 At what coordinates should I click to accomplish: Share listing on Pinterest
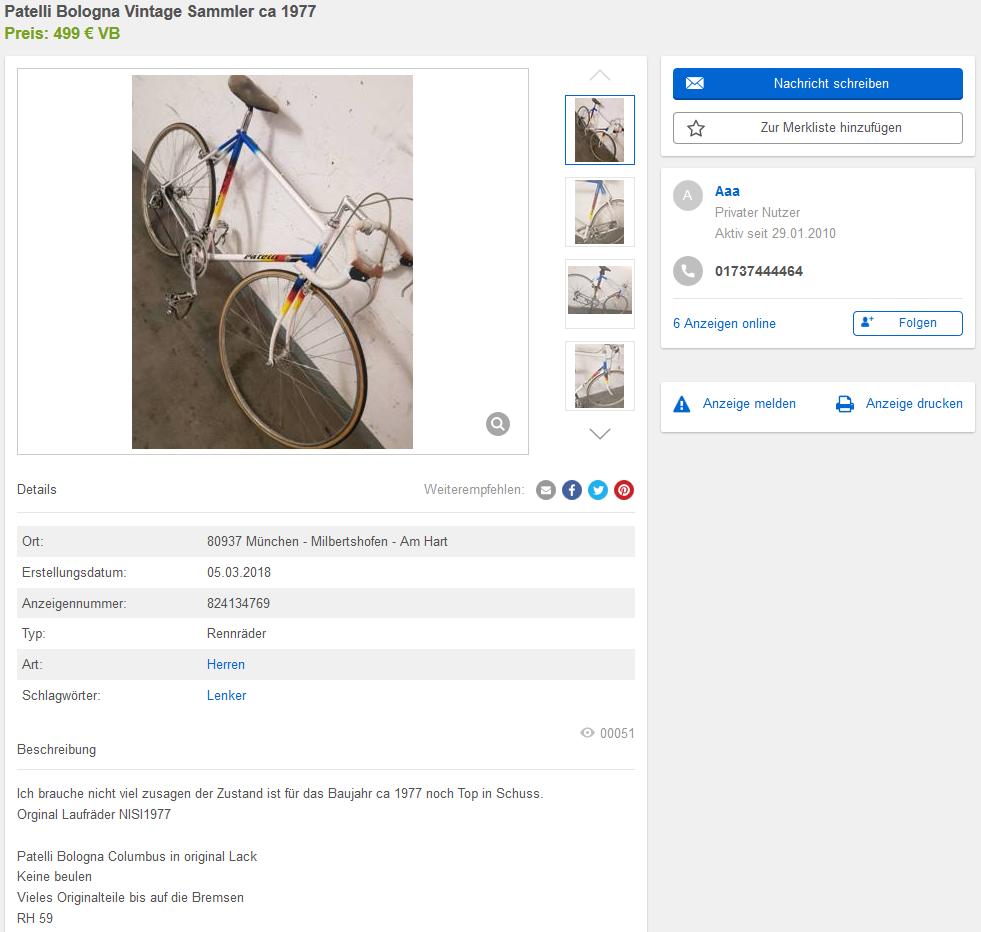click(624, 490)
